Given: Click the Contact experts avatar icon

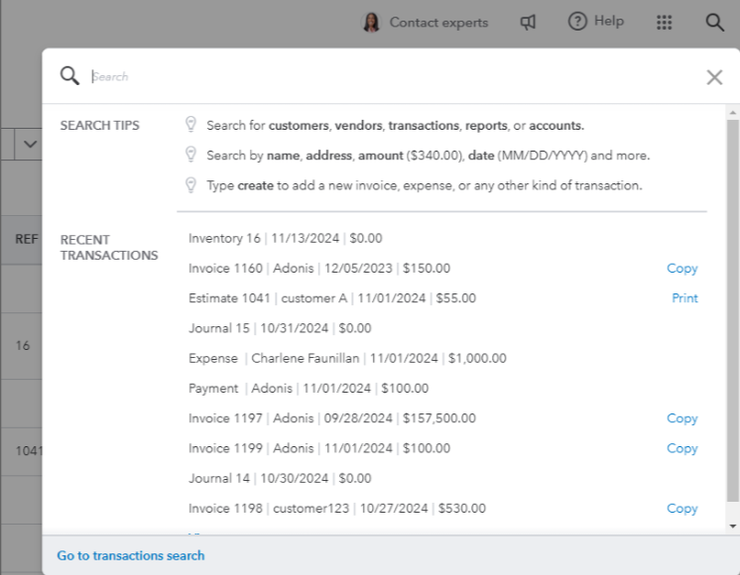Looking at the screenshot, I should point(371,22).
